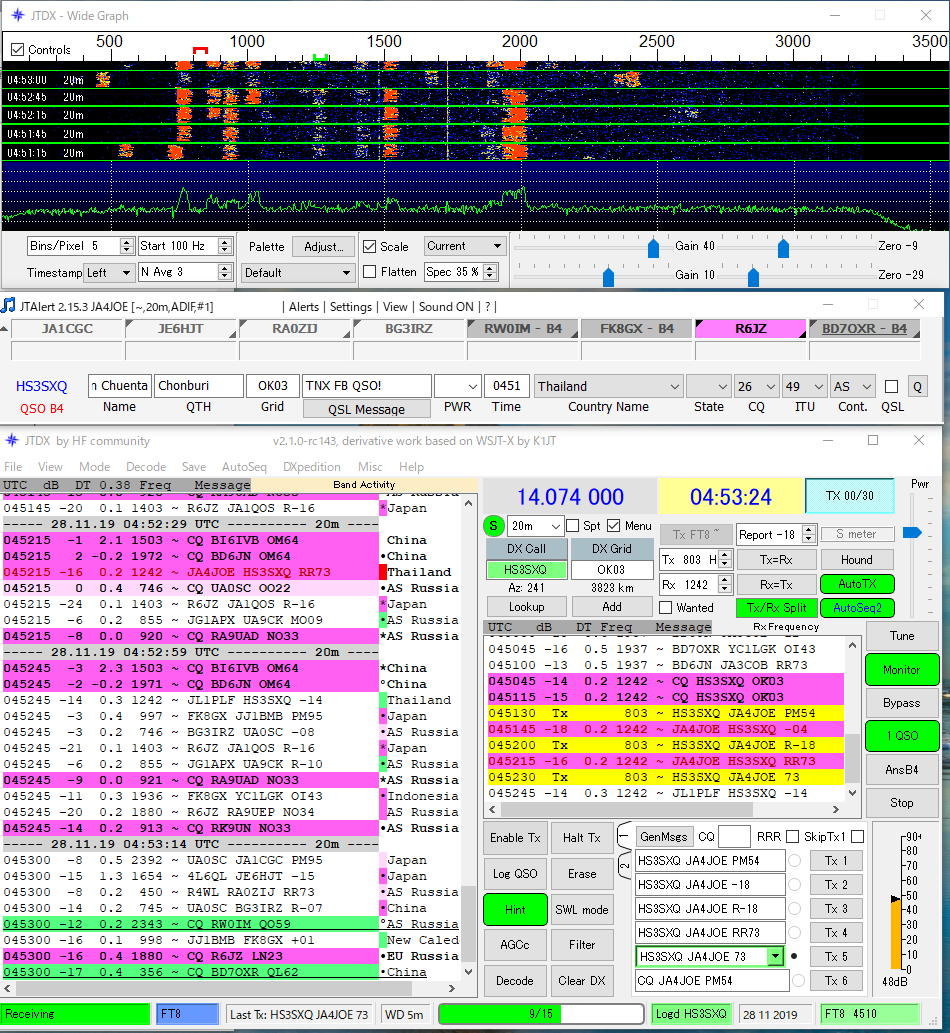
Task: Toggle the AutoTX button
Action: tap(857, 584)
